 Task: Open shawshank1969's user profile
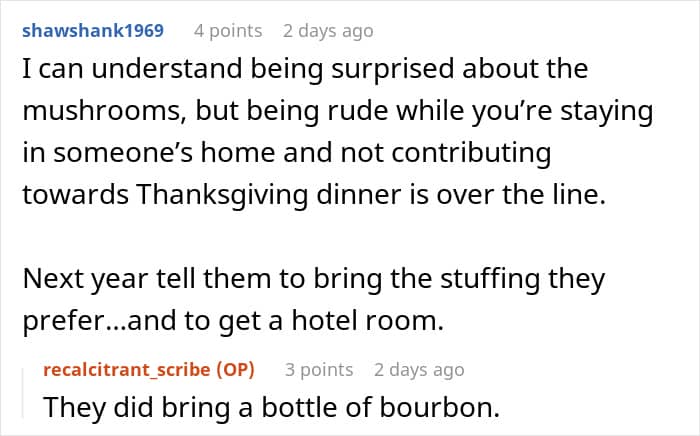pos(93,30)
